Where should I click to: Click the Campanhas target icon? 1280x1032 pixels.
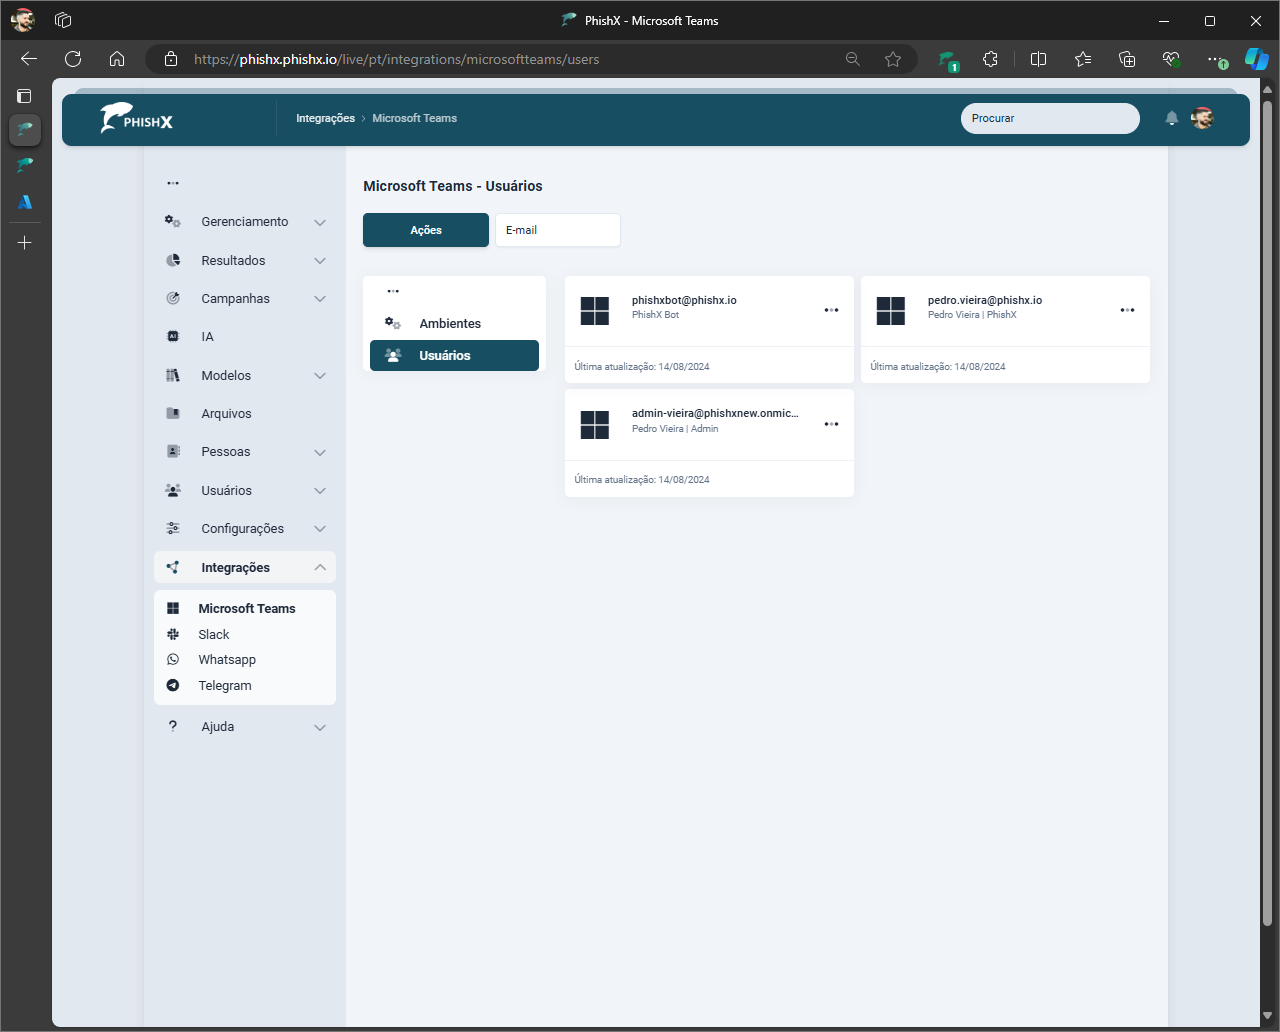click(x=173, y=298)
